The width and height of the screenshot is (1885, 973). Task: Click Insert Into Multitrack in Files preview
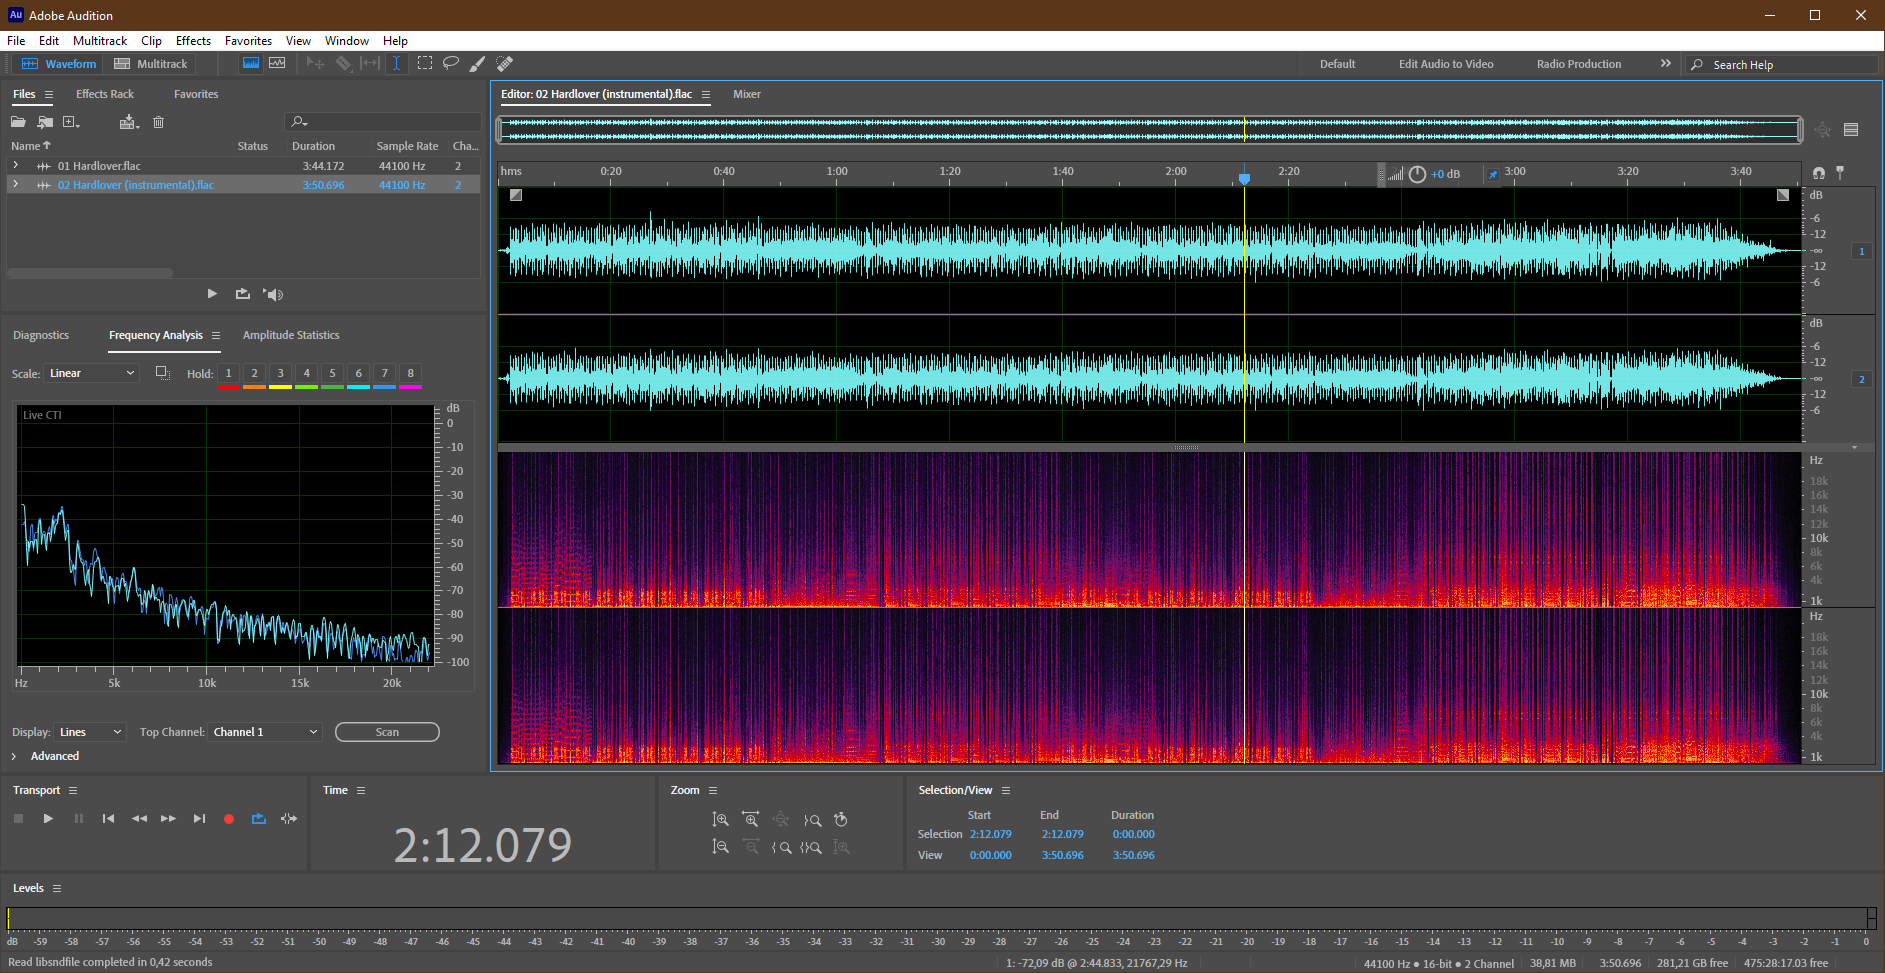click(242, 294)
